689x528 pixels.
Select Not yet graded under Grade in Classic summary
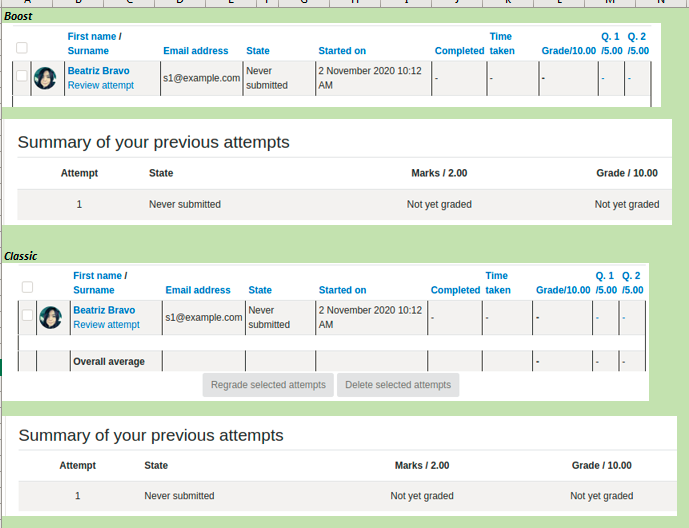(602, 496)
